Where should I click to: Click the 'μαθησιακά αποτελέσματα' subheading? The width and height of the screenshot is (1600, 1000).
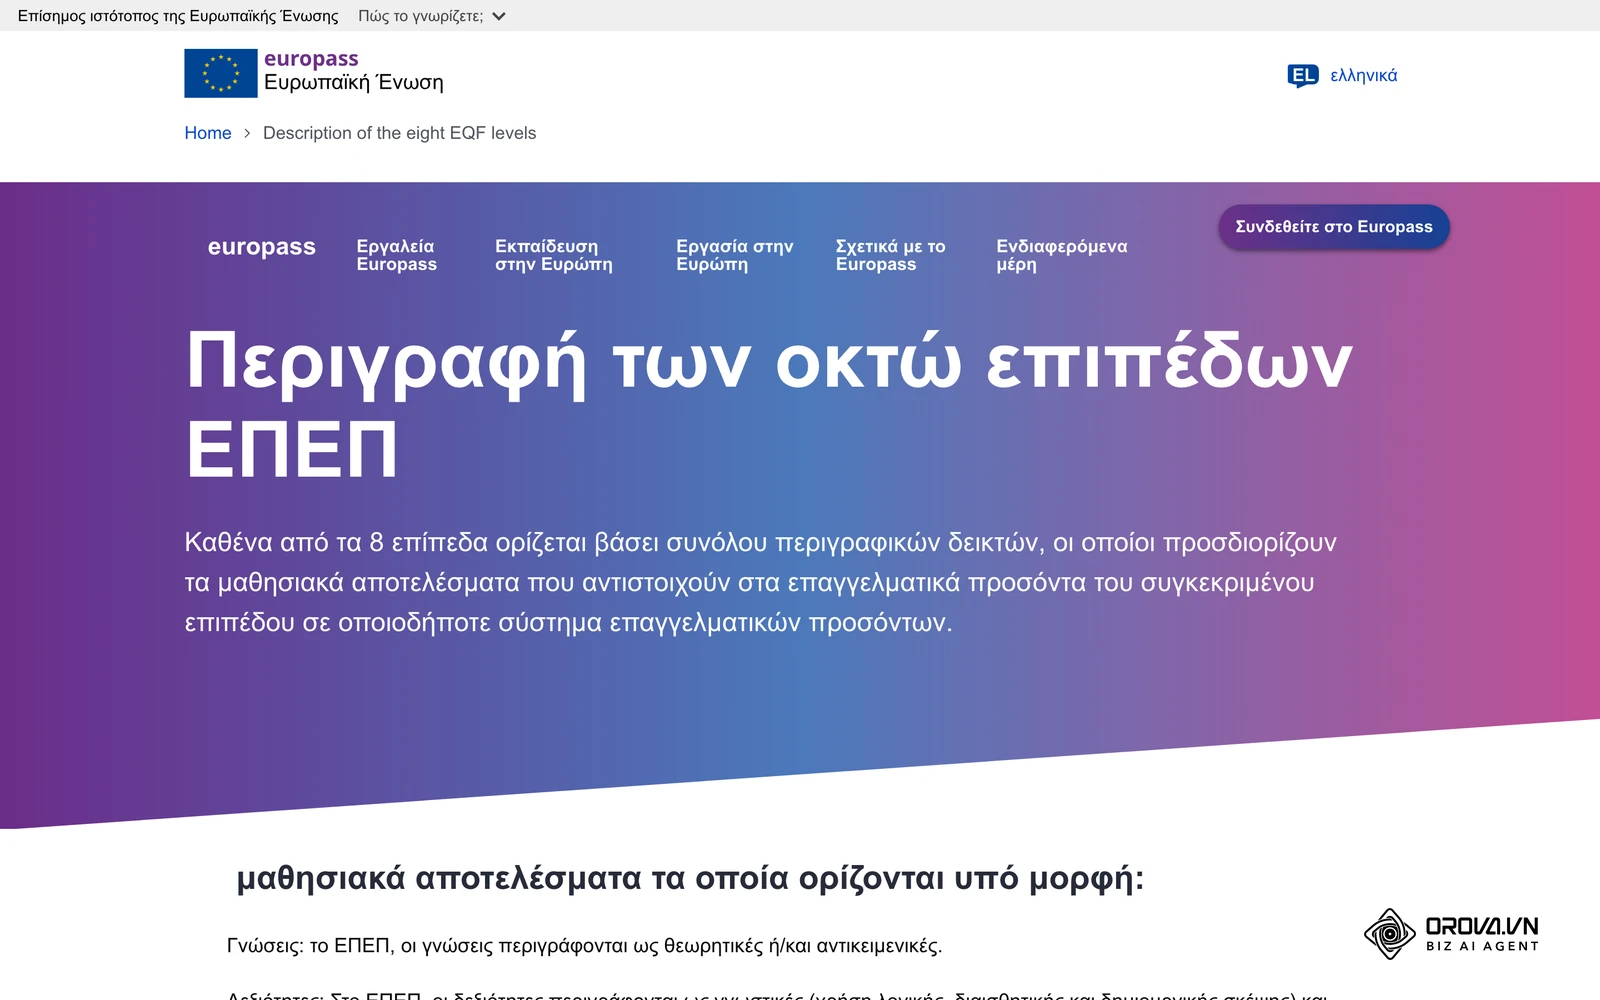tap(690, 879)
